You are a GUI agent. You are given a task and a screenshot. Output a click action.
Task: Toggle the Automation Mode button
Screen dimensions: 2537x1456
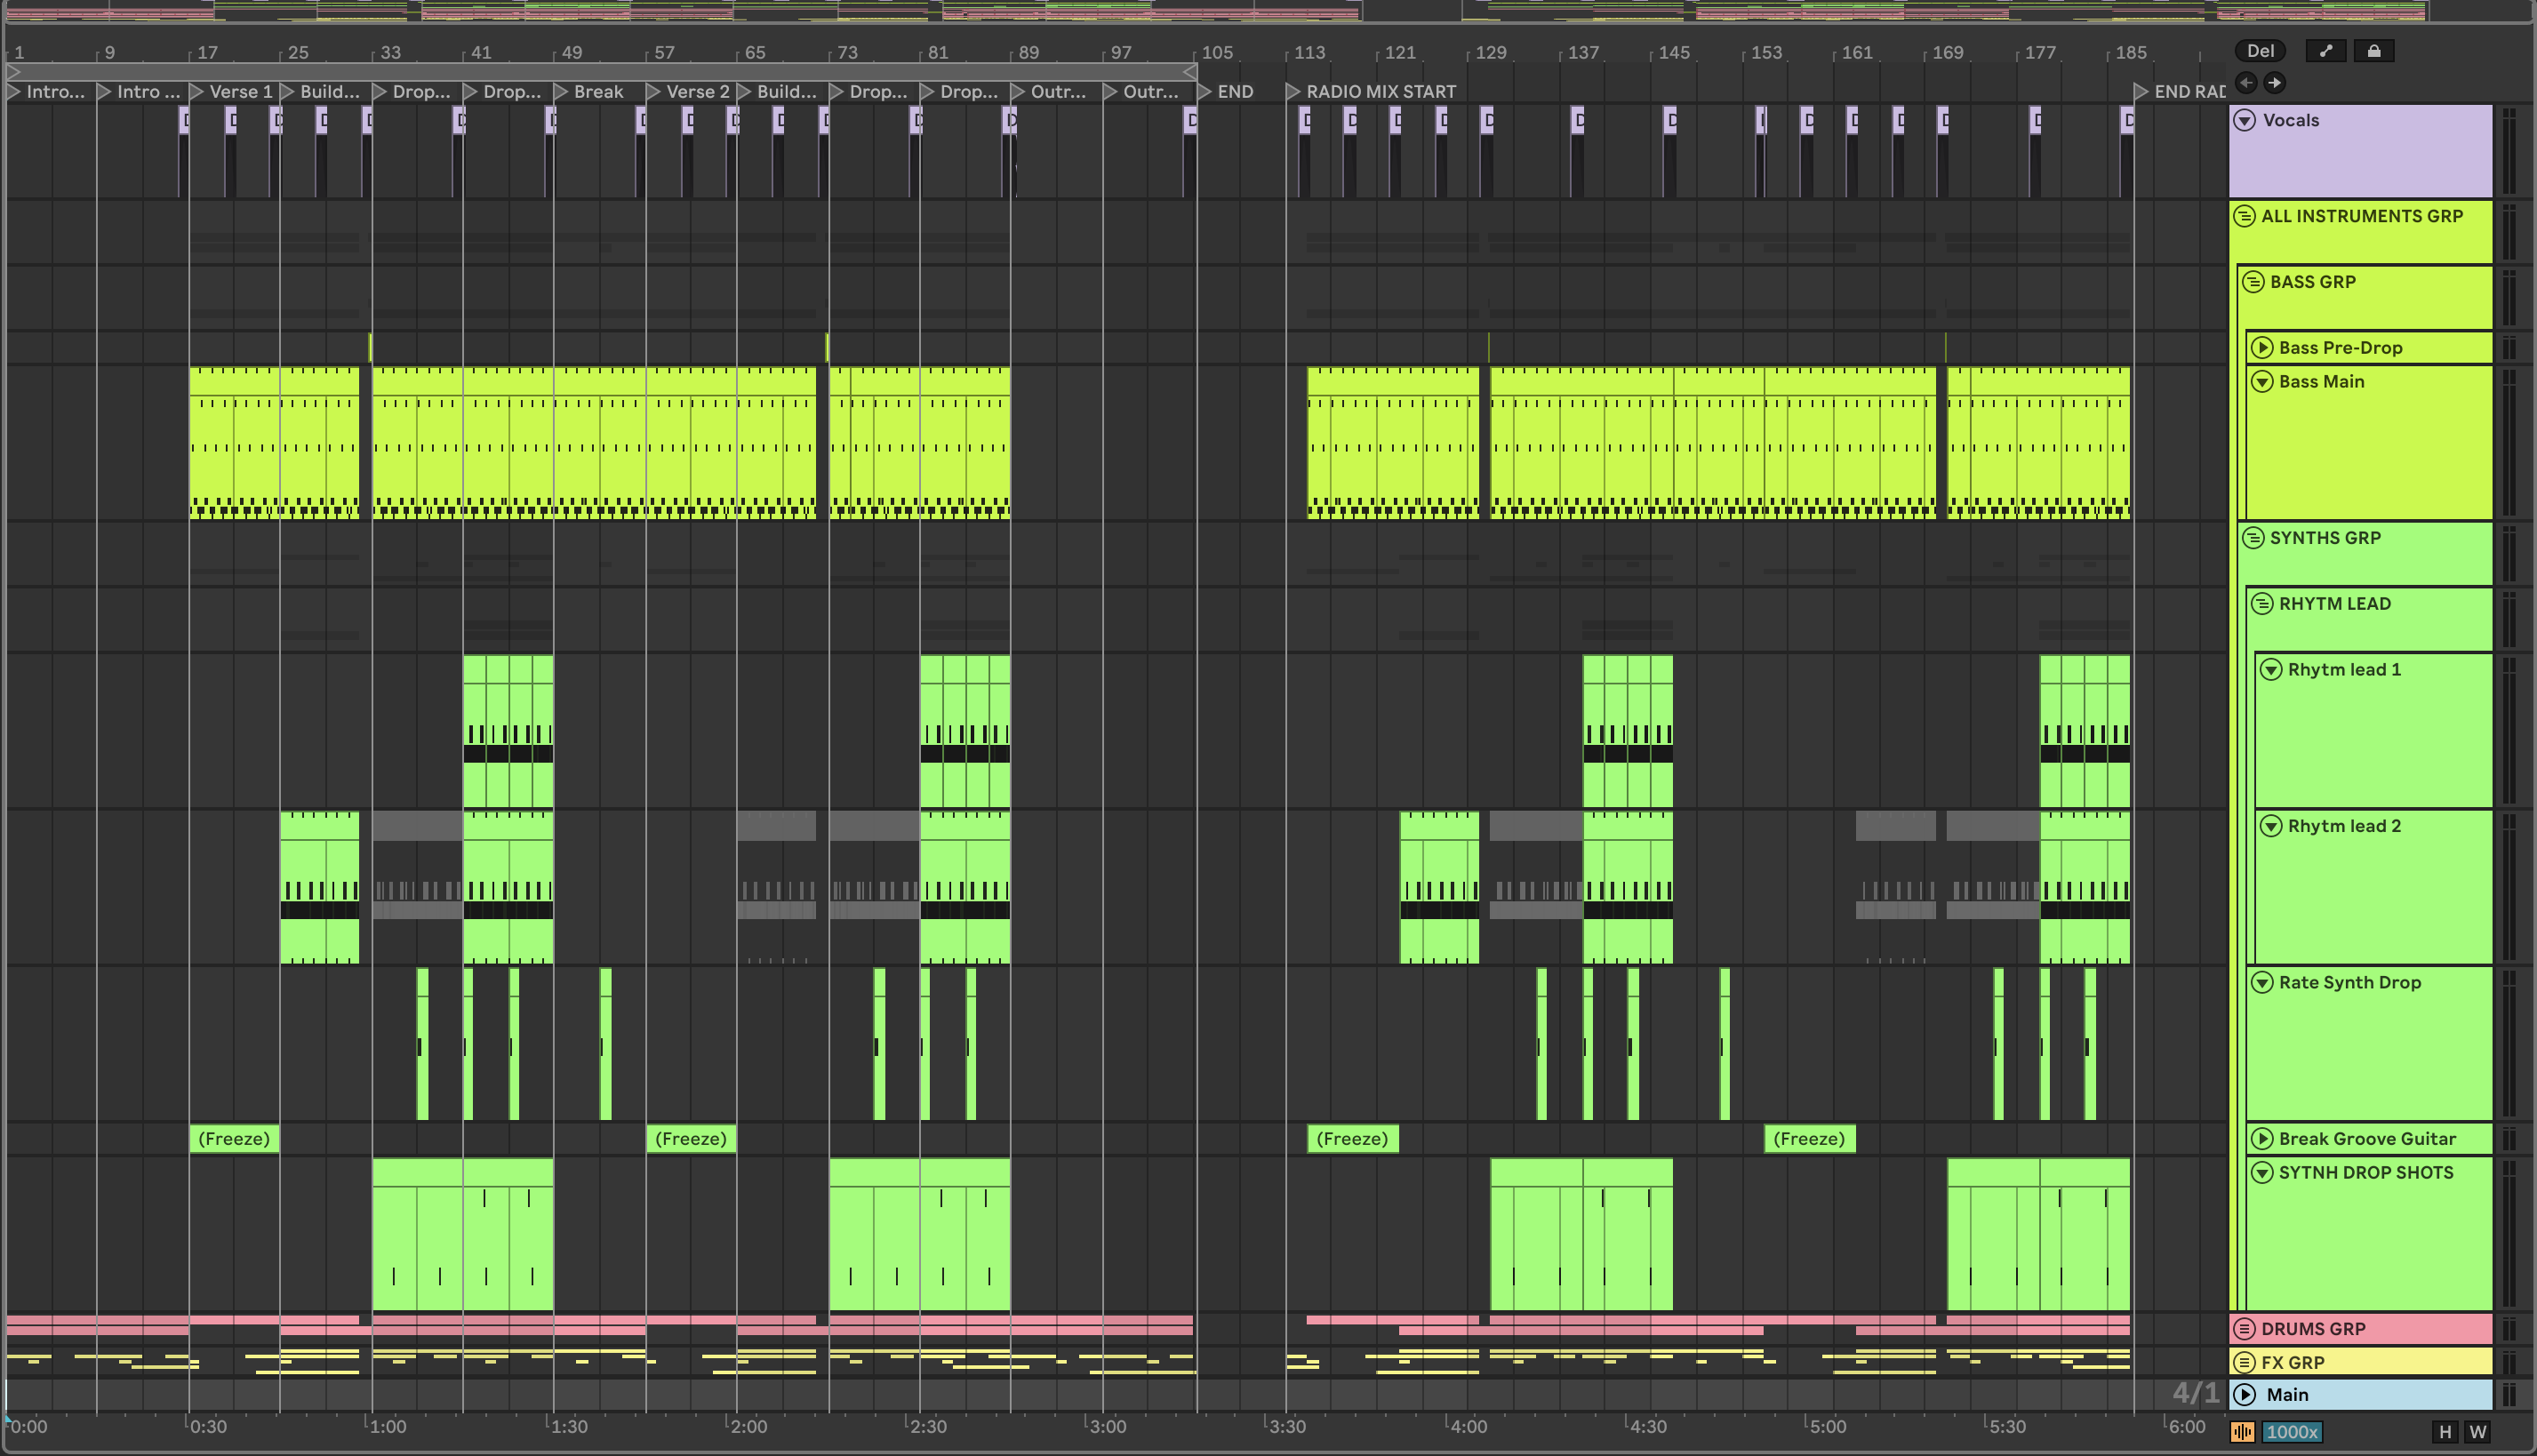2325,51
